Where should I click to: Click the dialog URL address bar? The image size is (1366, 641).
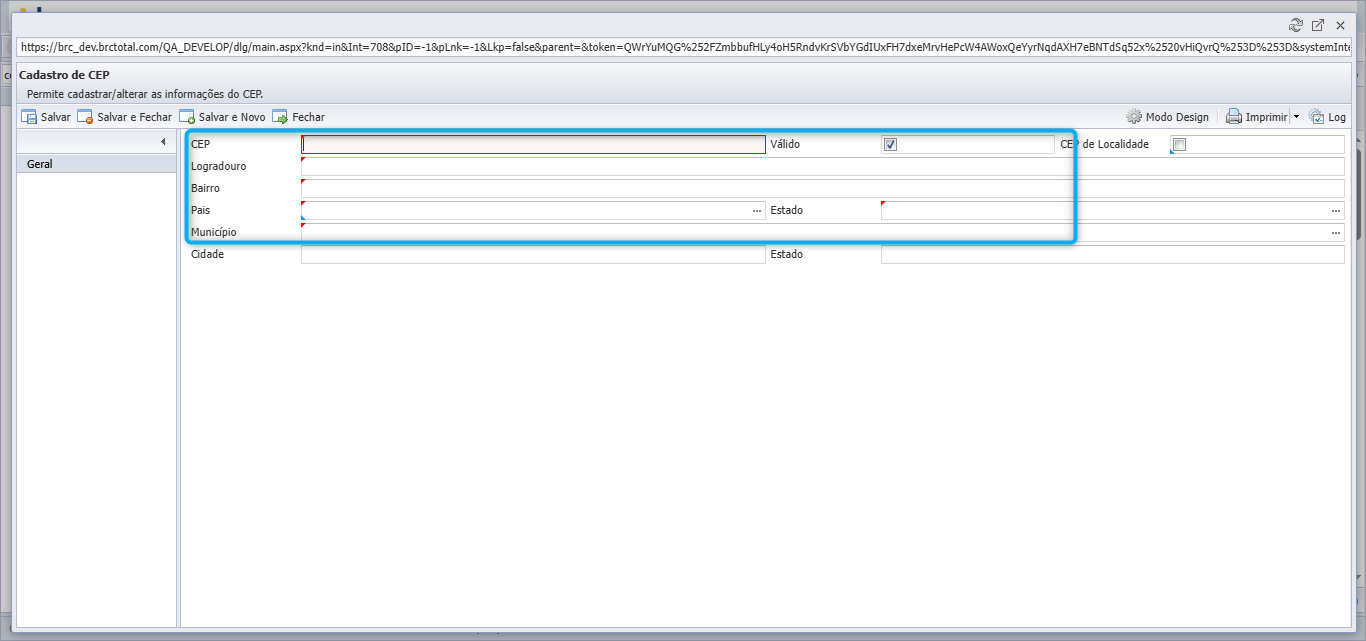pyautogui.click(x=685, y=47)
